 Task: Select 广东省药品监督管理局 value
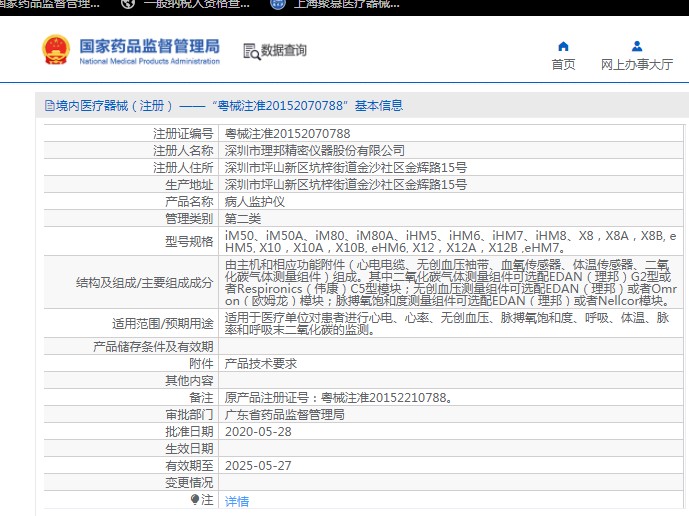point(285,414)
